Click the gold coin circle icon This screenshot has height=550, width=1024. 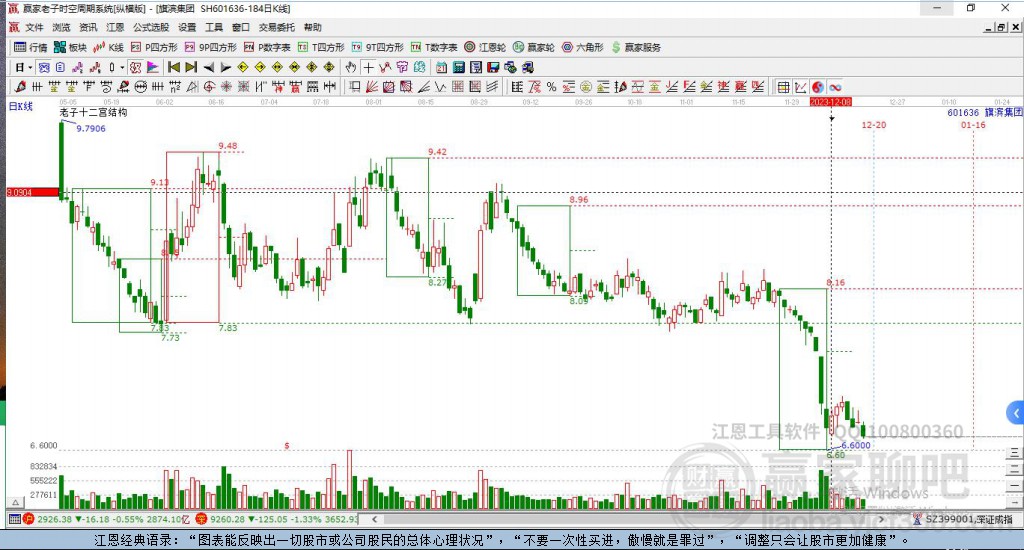pos(586,86)
